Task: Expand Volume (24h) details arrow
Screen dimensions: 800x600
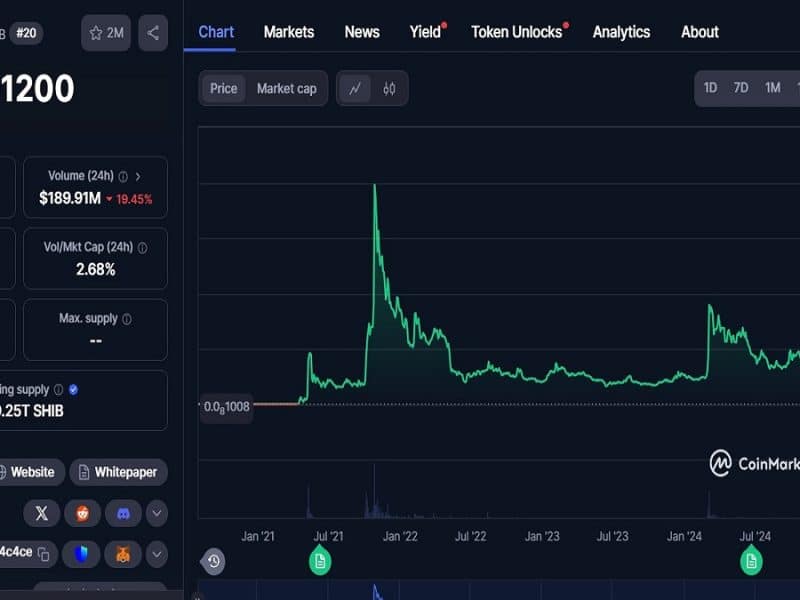Action: [138, 176]
